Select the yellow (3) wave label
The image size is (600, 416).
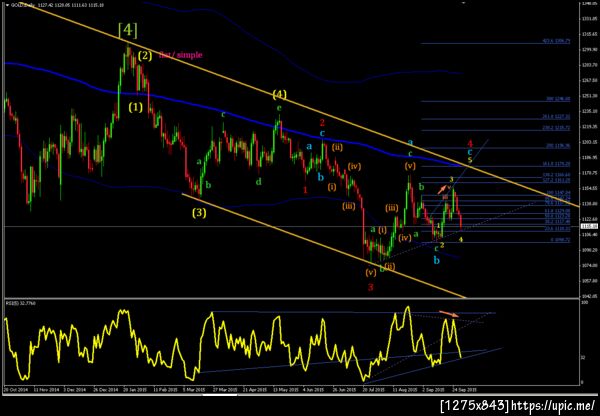tap(199, 213)
